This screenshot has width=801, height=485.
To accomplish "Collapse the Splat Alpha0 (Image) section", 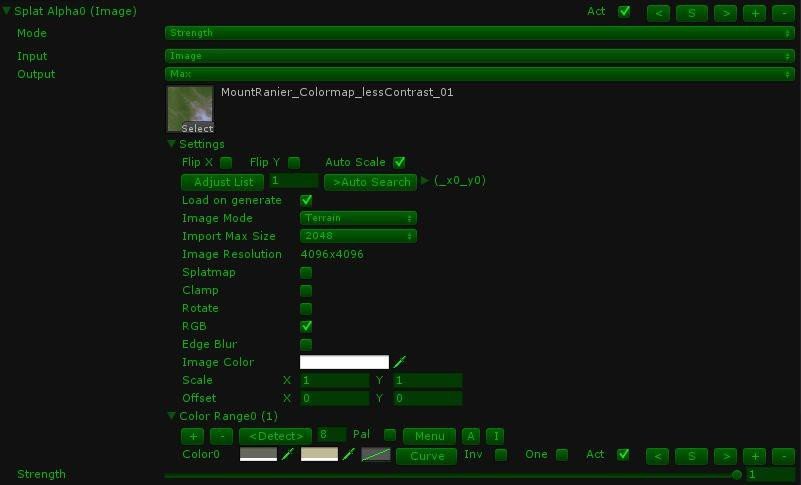I will tap(7, 10).
